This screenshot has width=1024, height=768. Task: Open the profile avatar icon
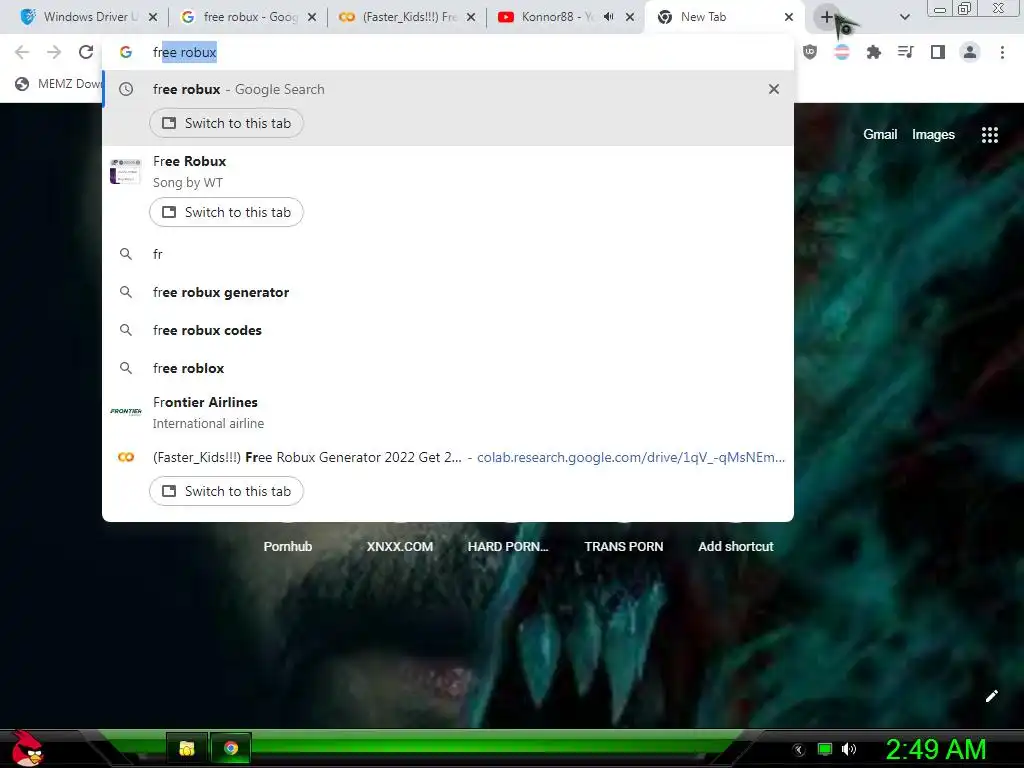pyautogui.click(x=970, y=52)
